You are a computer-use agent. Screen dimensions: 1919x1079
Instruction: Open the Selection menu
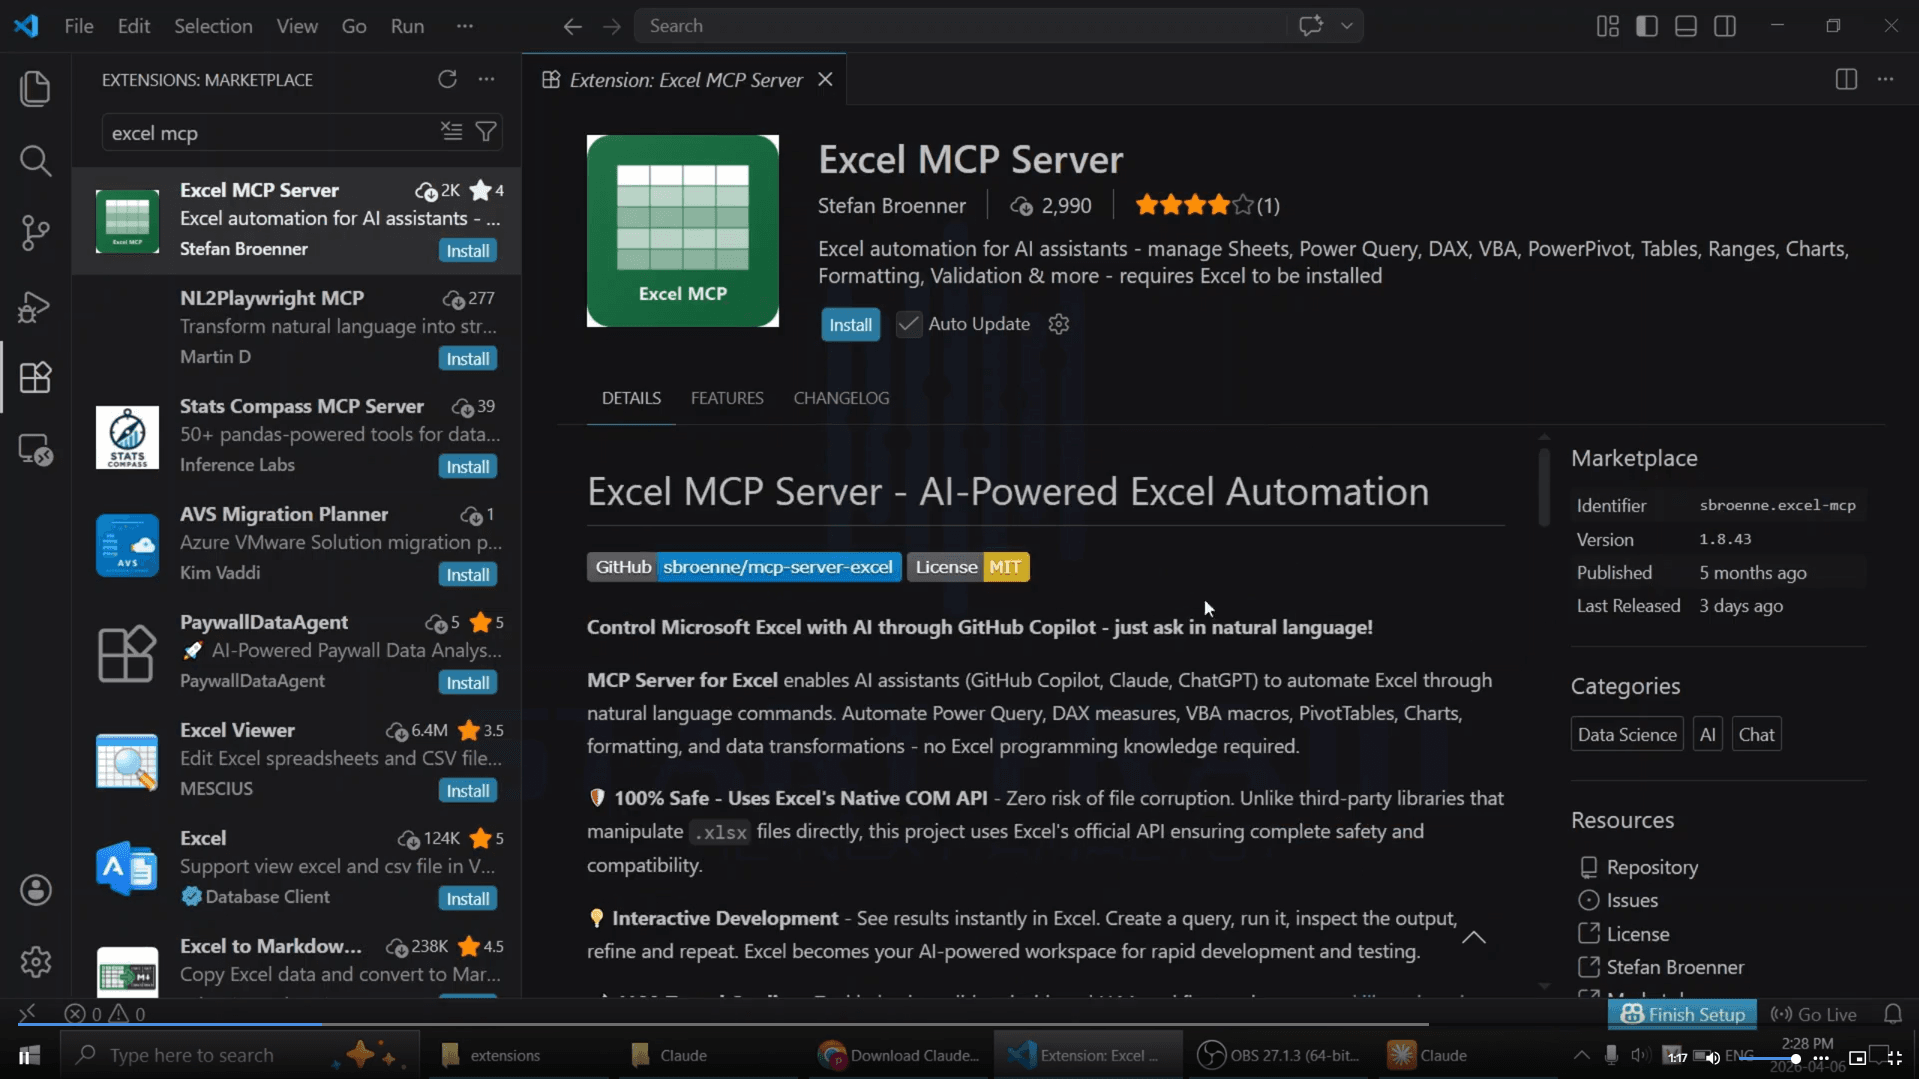point(213,26)
